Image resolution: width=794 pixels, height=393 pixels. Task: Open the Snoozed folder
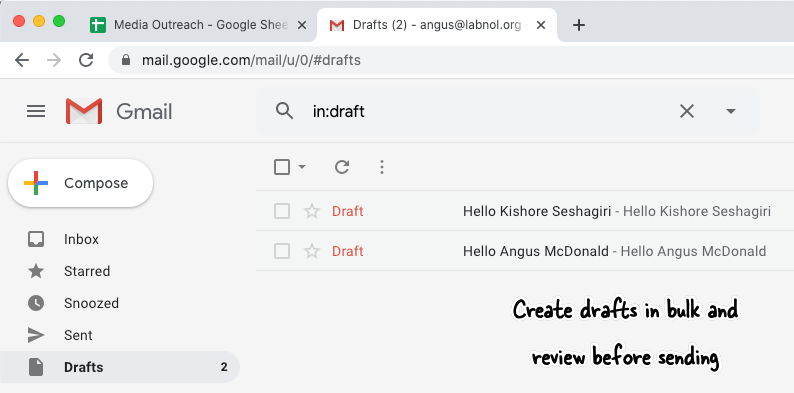[91, 303]
